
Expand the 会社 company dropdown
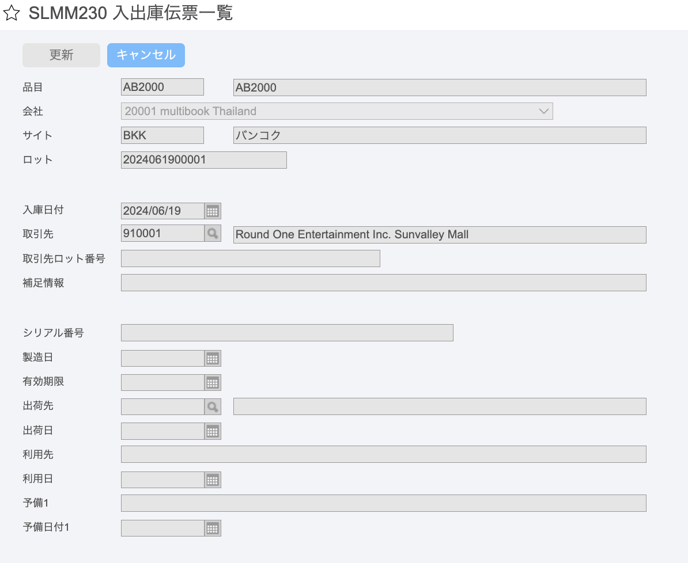[x=337, y=111]
